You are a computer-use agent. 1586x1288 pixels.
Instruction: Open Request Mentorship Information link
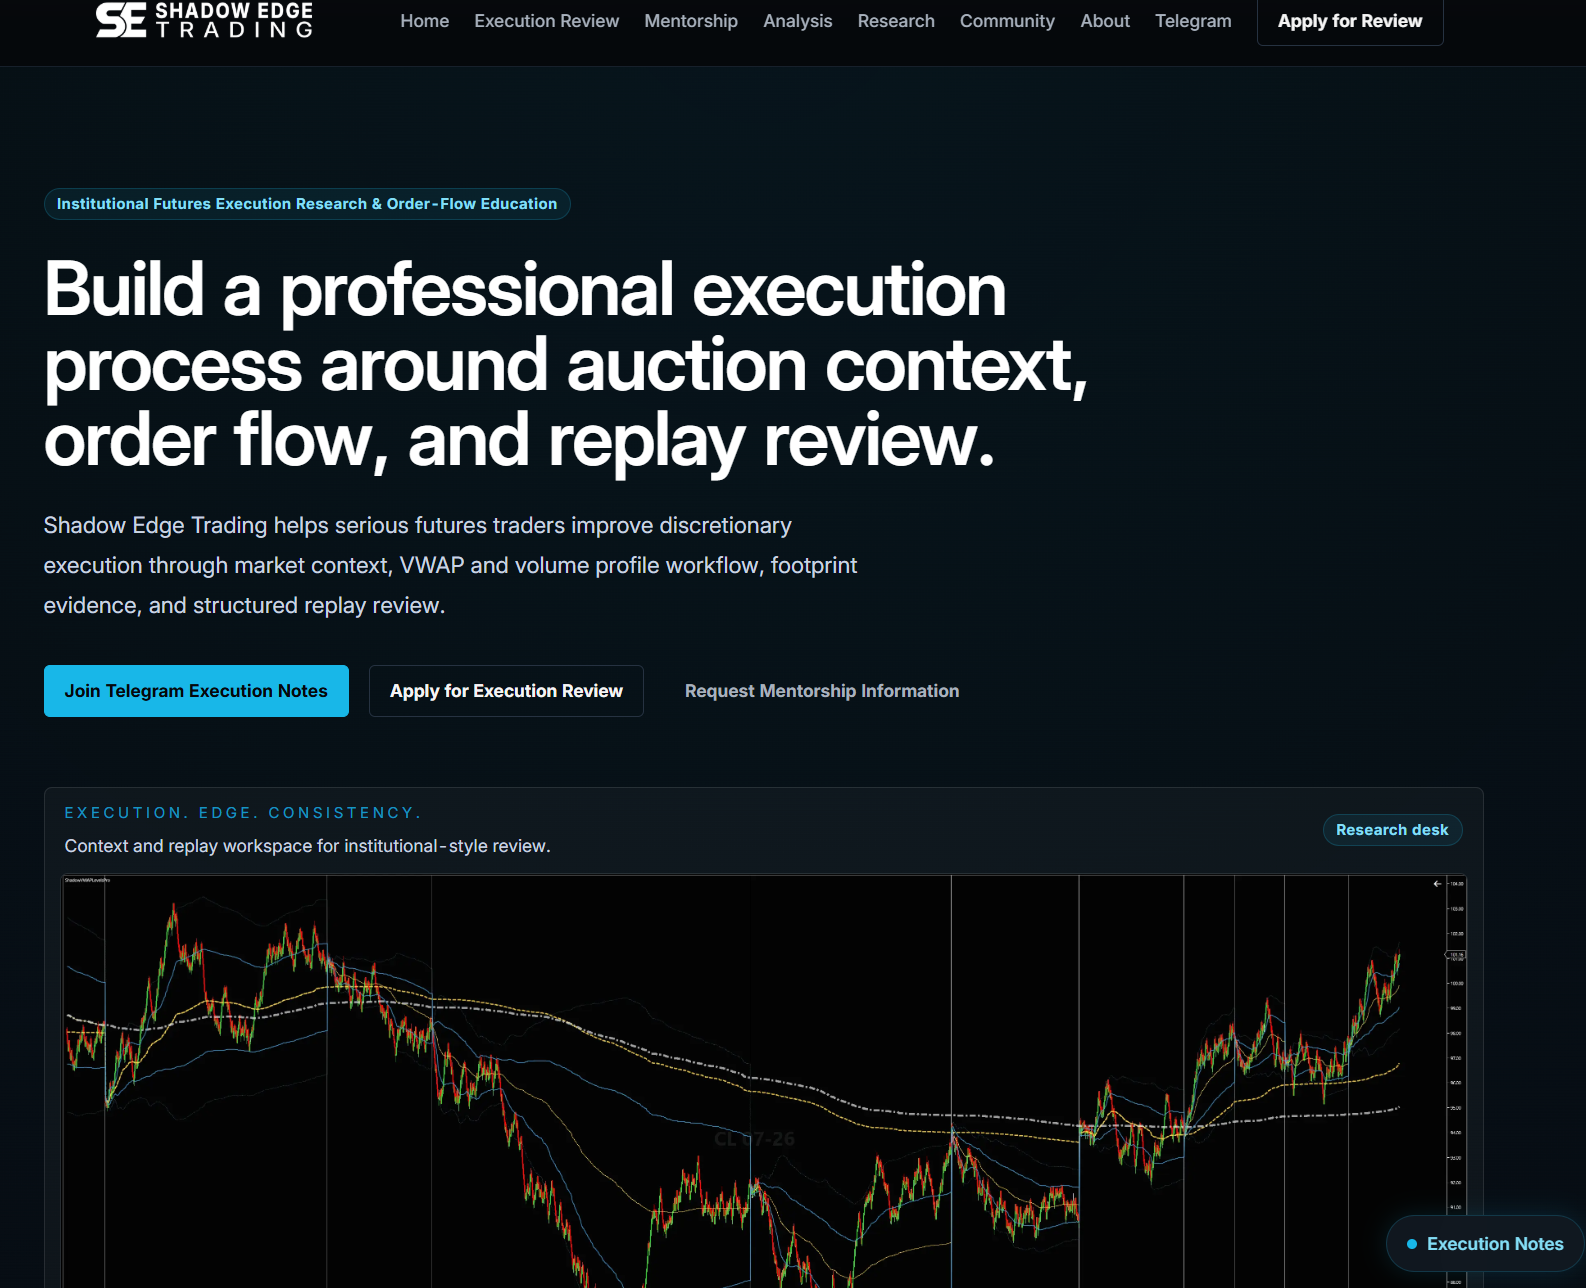coord(822,691)
